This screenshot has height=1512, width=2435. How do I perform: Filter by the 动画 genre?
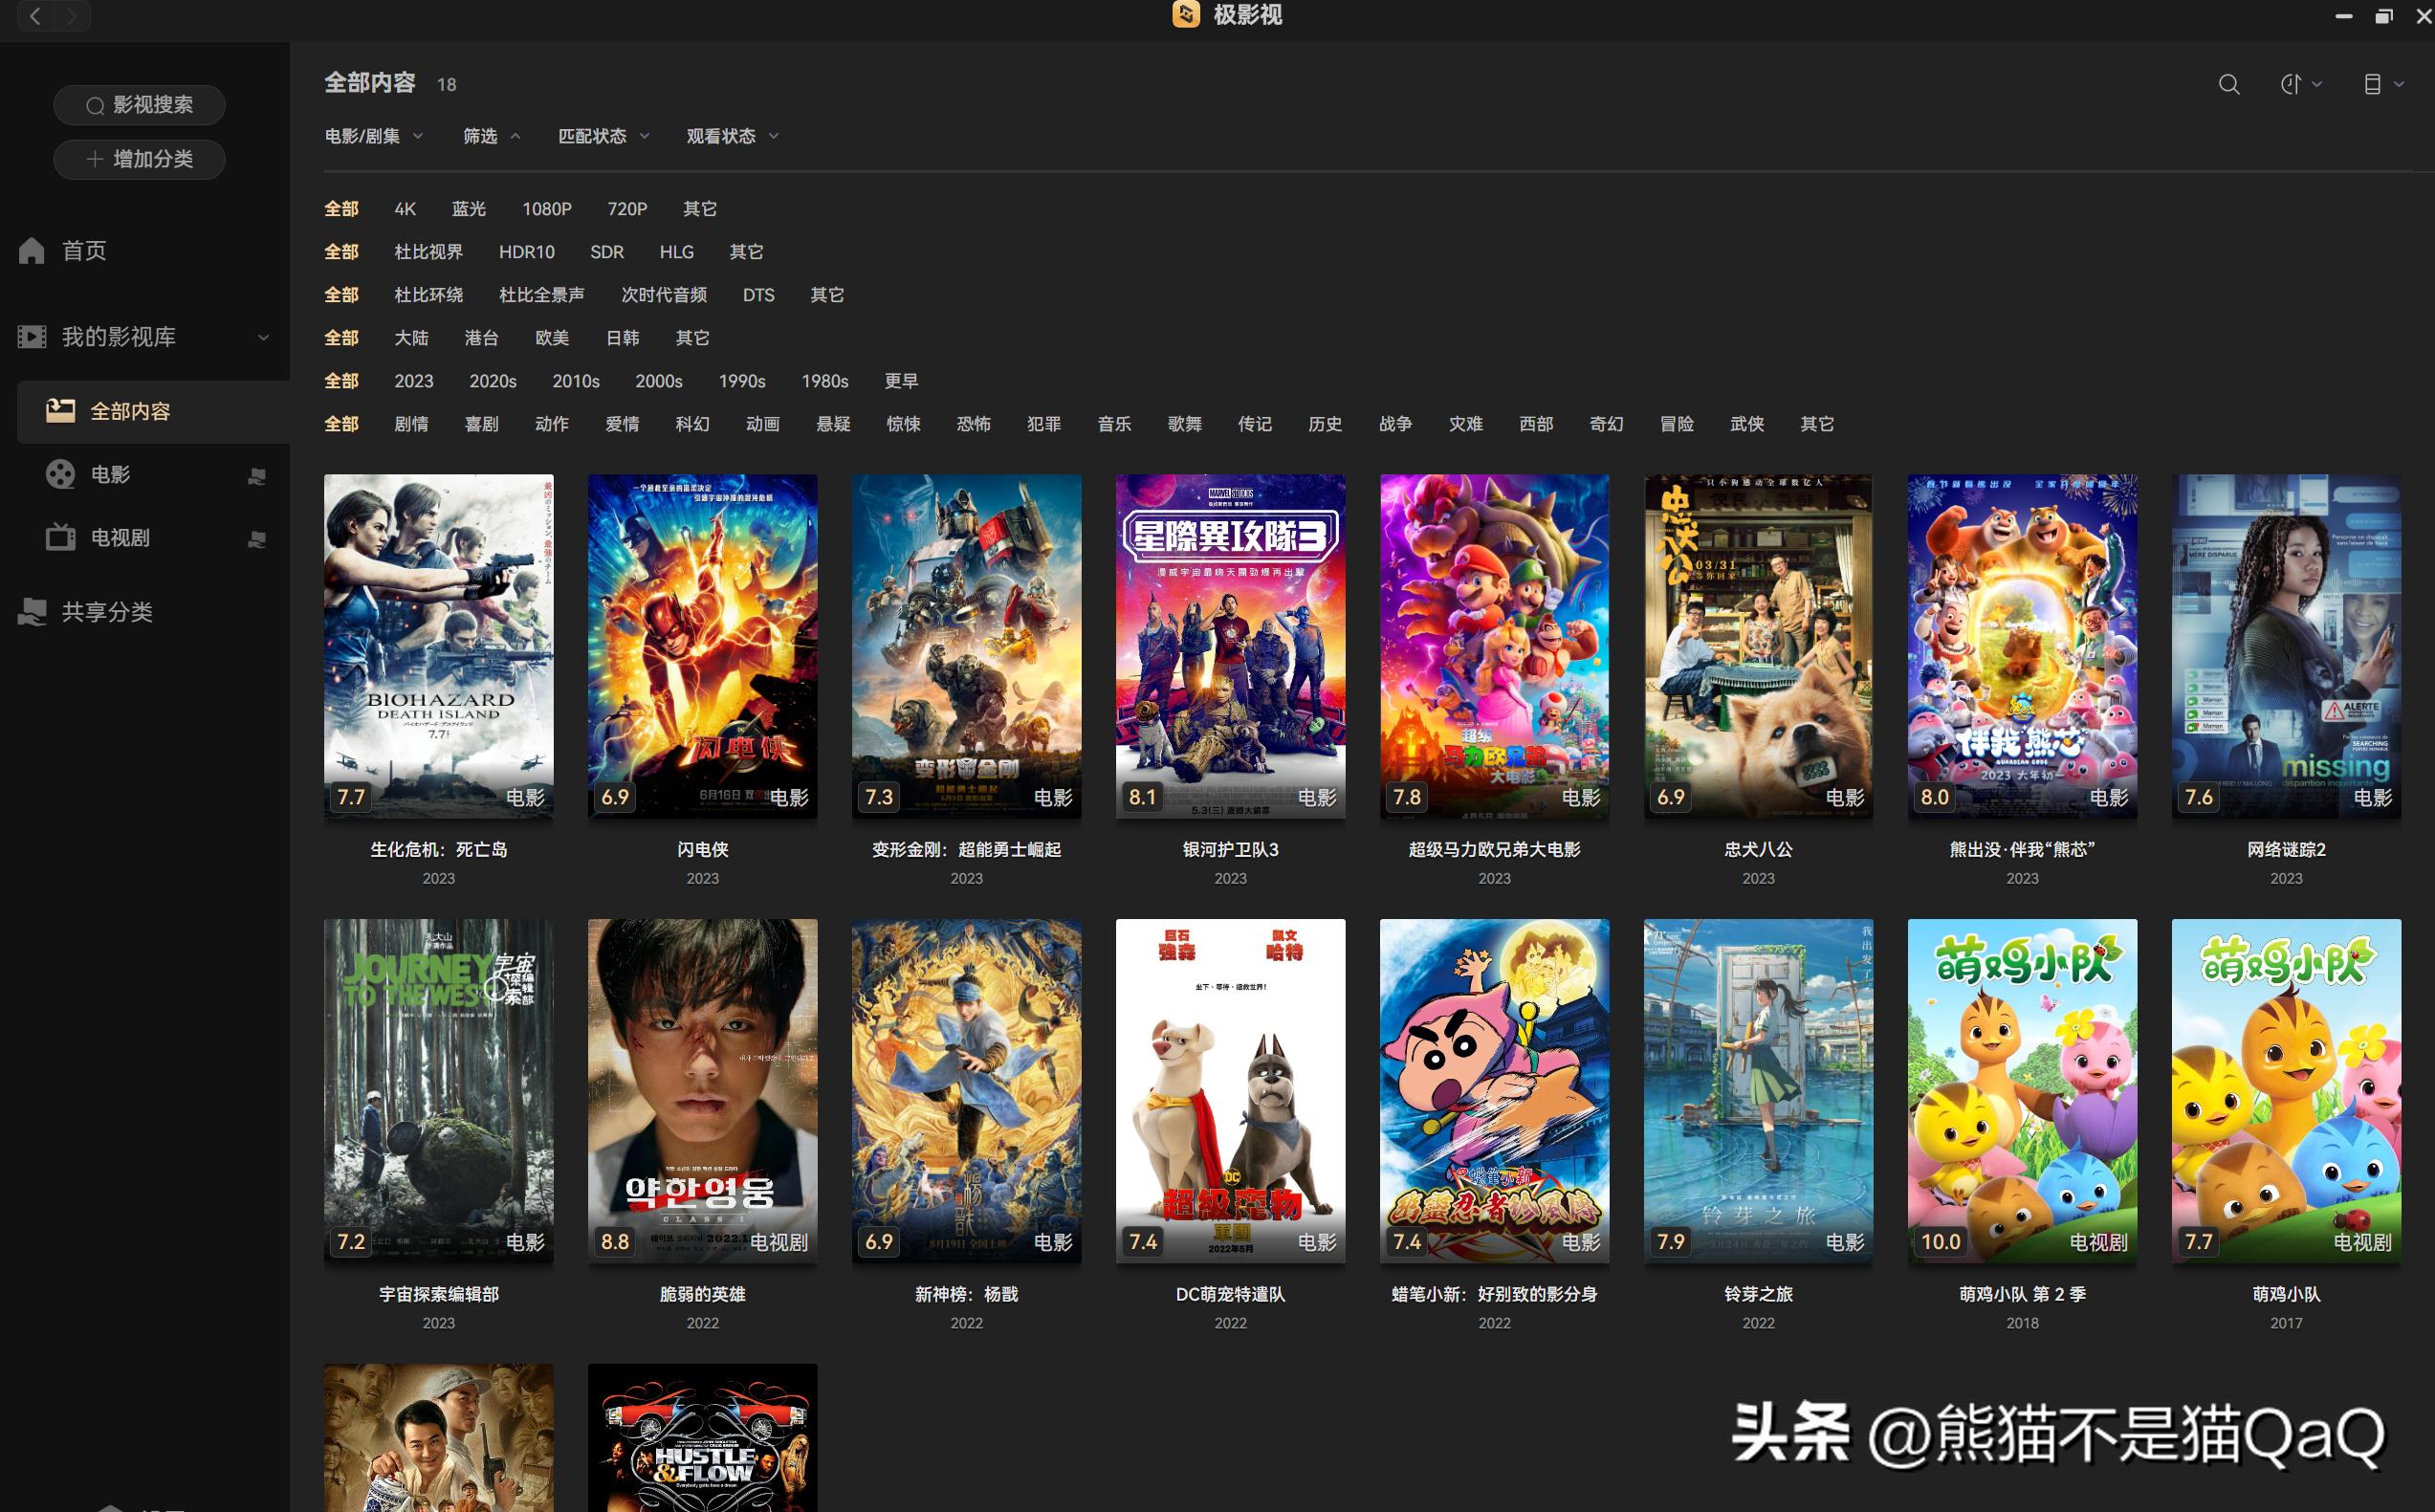click(x=762, y=424)
